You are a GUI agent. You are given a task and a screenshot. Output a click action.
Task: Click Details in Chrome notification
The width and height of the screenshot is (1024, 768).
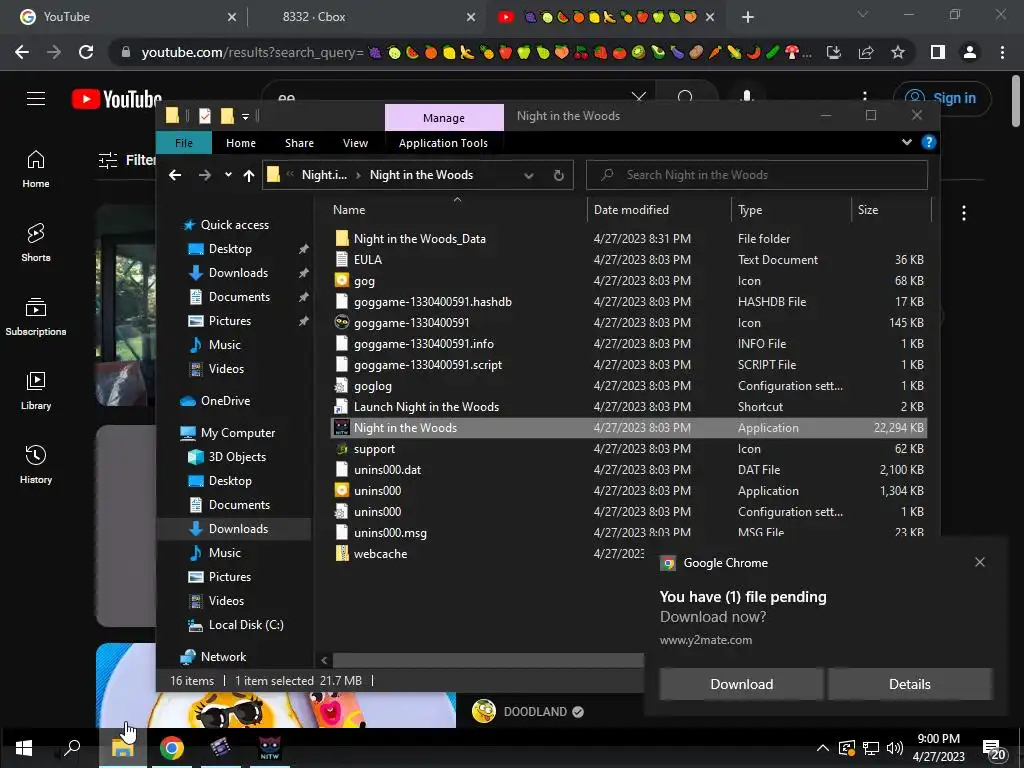[x=910, y=684]
